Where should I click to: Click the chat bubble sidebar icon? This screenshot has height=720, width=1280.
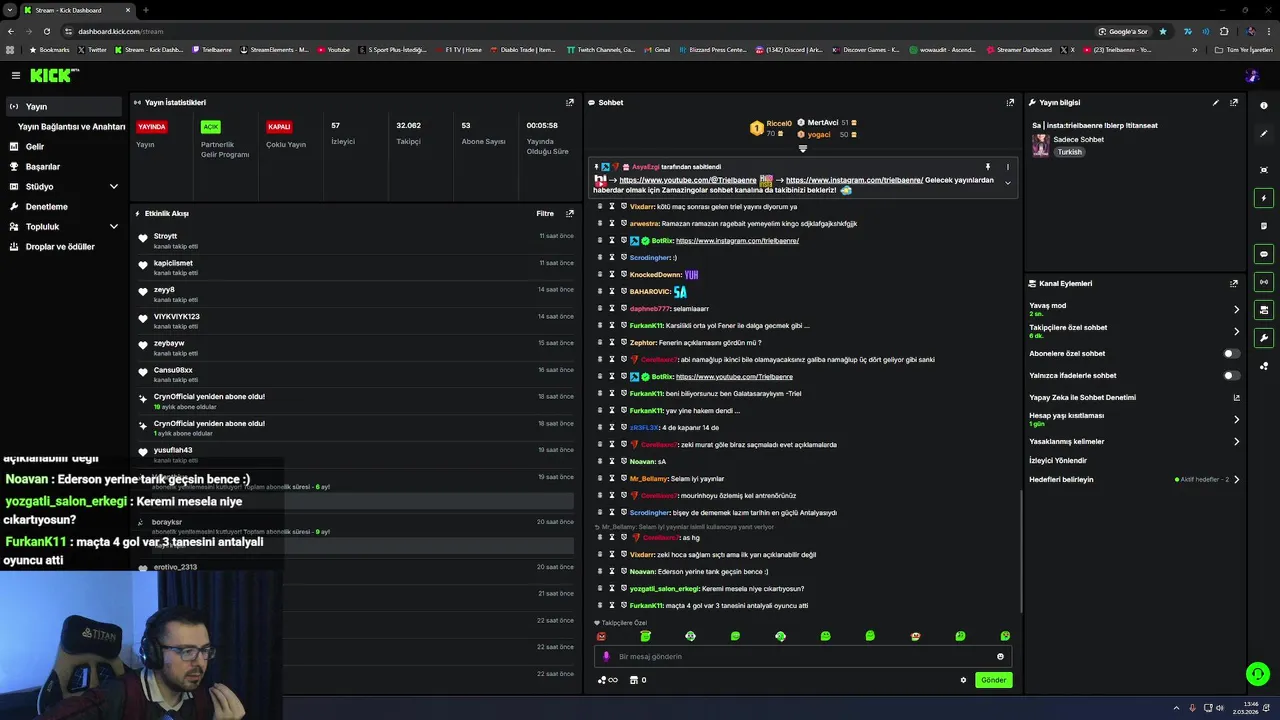tap(1264, 254)
